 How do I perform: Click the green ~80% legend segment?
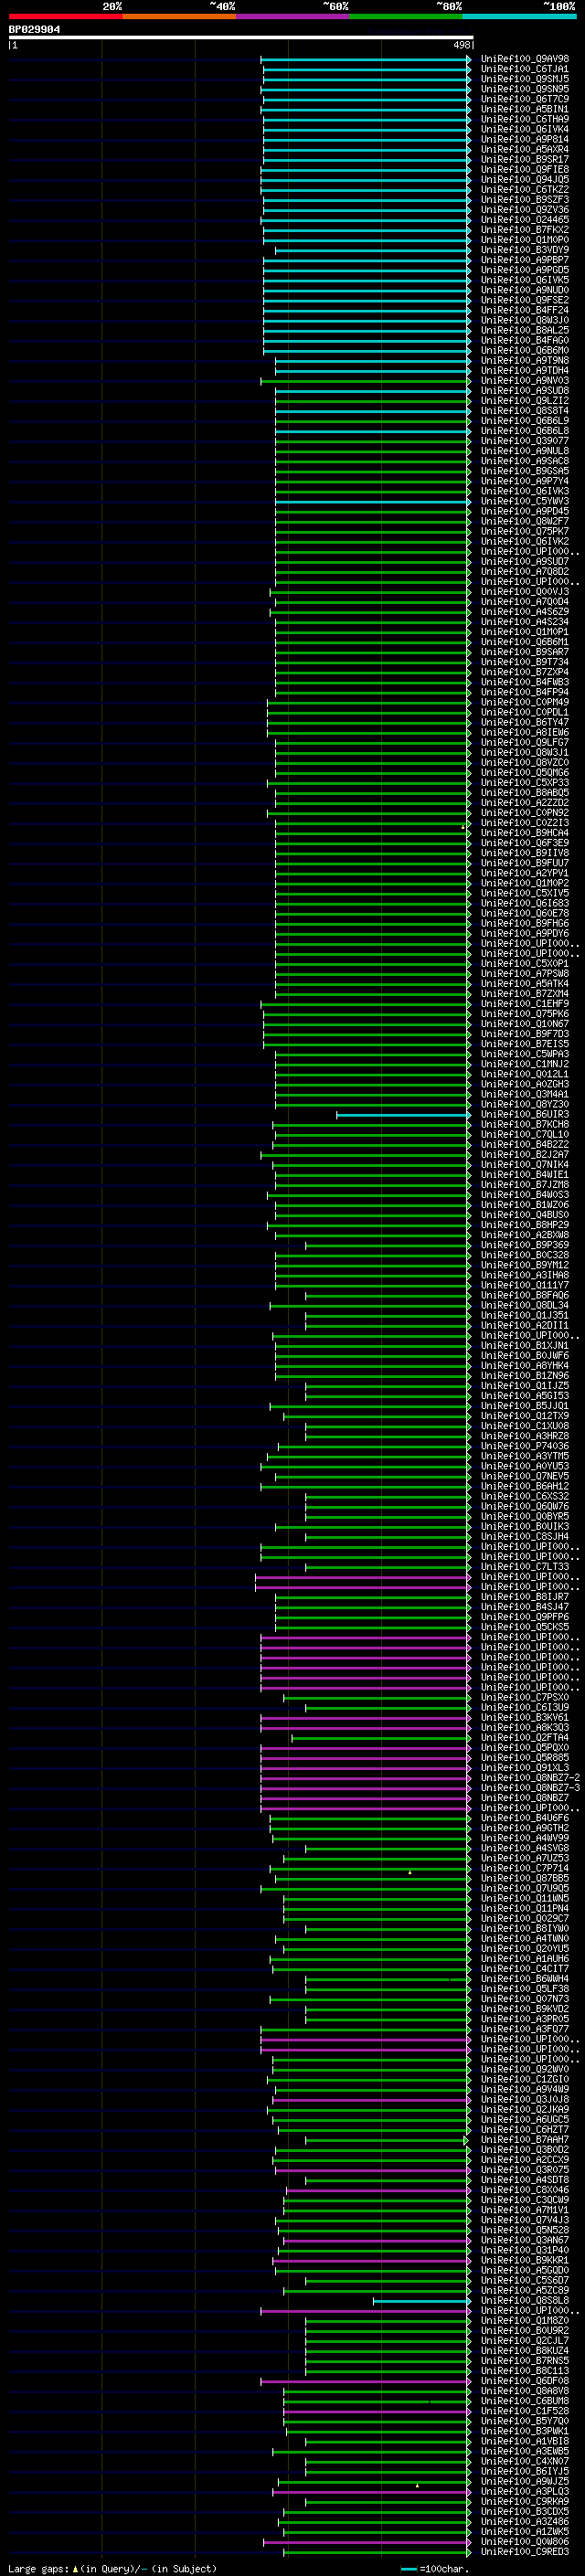(406, 16)
